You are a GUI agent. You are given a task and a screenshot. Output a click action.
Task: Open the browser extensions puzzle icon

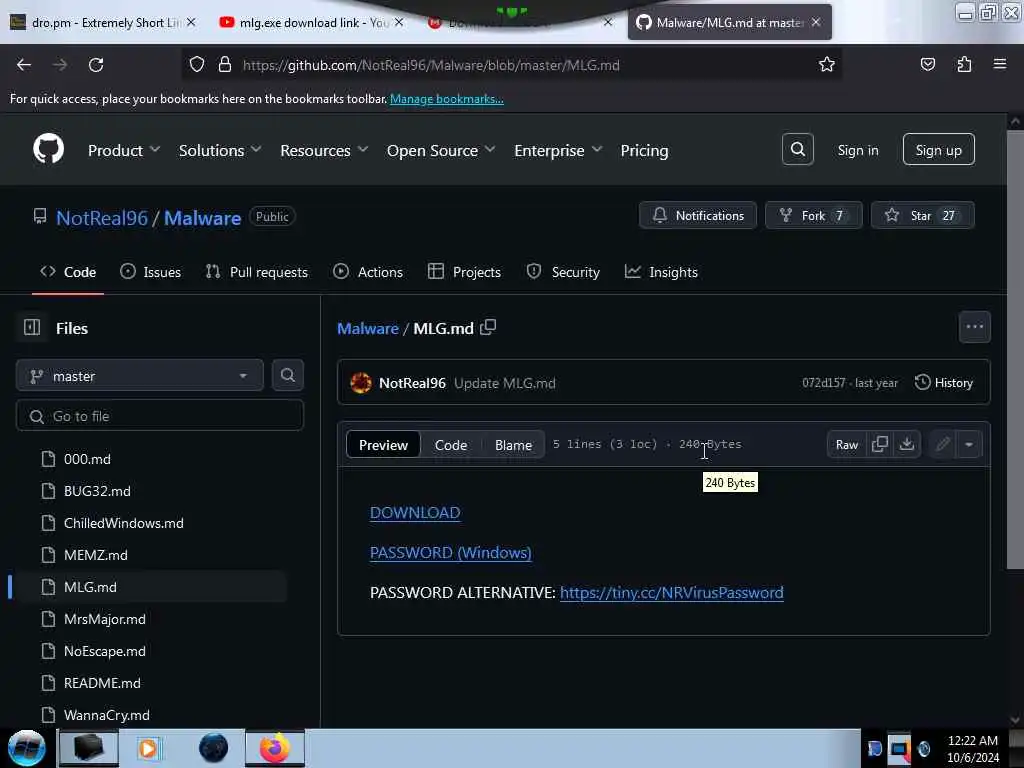964,64
